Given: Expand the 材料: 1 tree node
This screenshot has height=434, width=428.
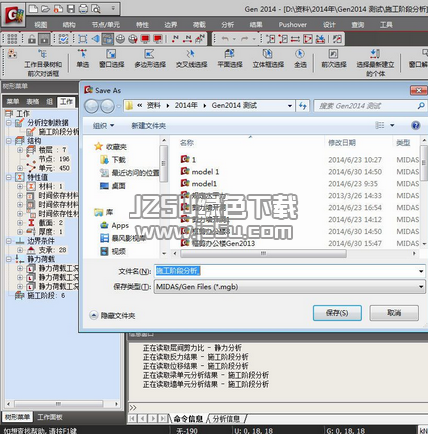Looking at the screenshot, I should (20, 186).
